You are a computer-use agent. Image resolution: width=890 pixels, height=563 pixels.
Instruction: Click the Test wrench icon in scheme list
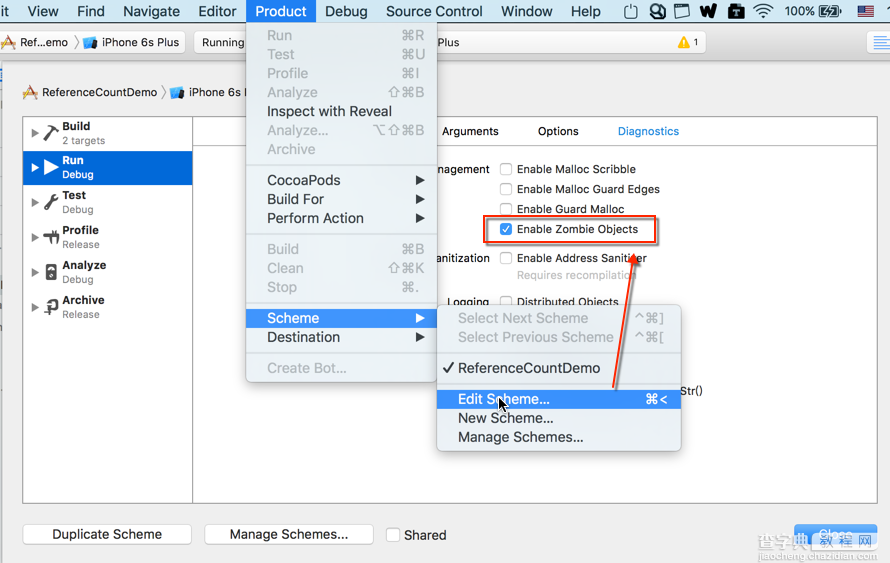pos(51,202)
